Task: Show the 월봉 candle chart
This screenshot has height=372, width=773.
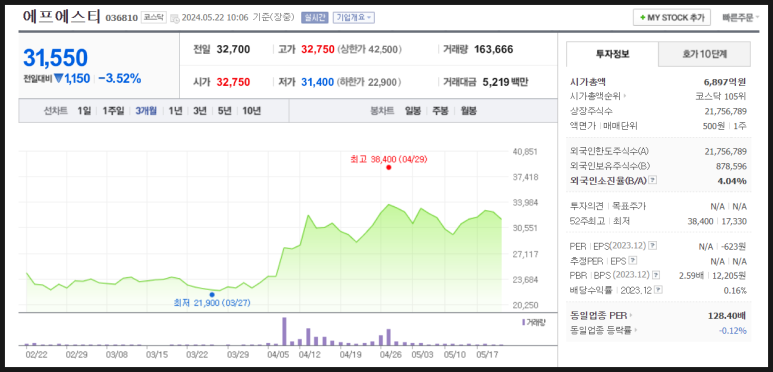Action: tap(468, 111)
